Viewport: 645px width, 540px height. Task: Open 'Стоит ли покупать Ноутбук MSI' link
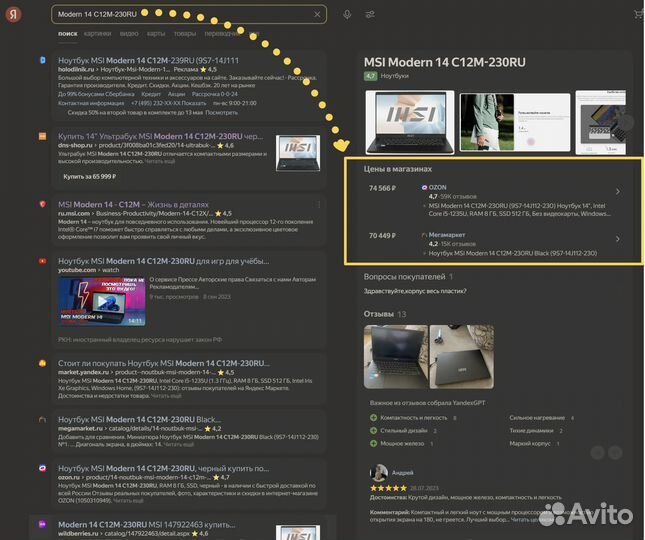click(x=164, y=363)
